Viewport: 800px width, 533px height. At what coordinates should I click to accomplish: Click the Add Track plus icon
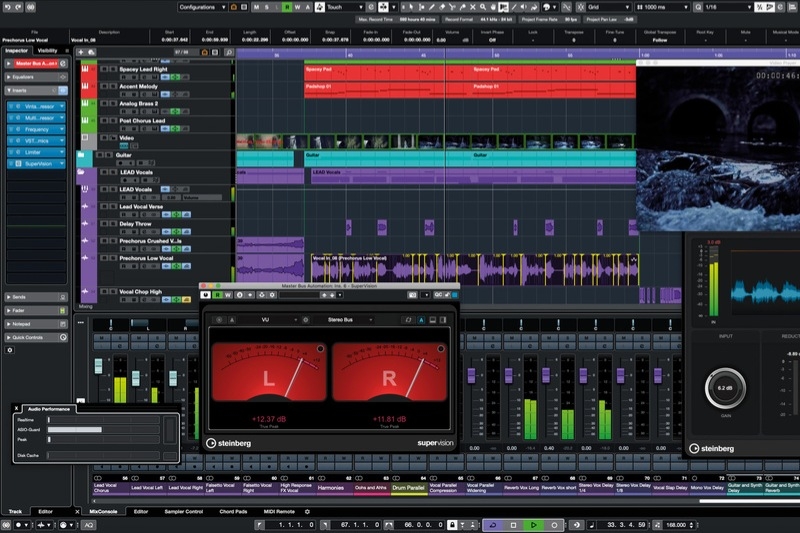[x=81, y=52]
